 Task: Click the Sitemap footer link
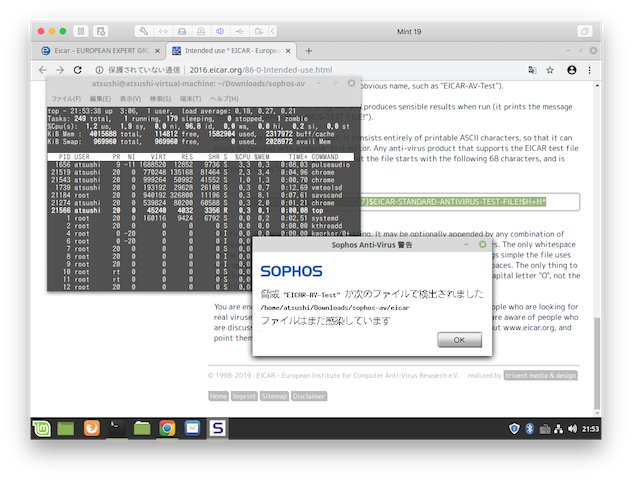tap(274, 397)
